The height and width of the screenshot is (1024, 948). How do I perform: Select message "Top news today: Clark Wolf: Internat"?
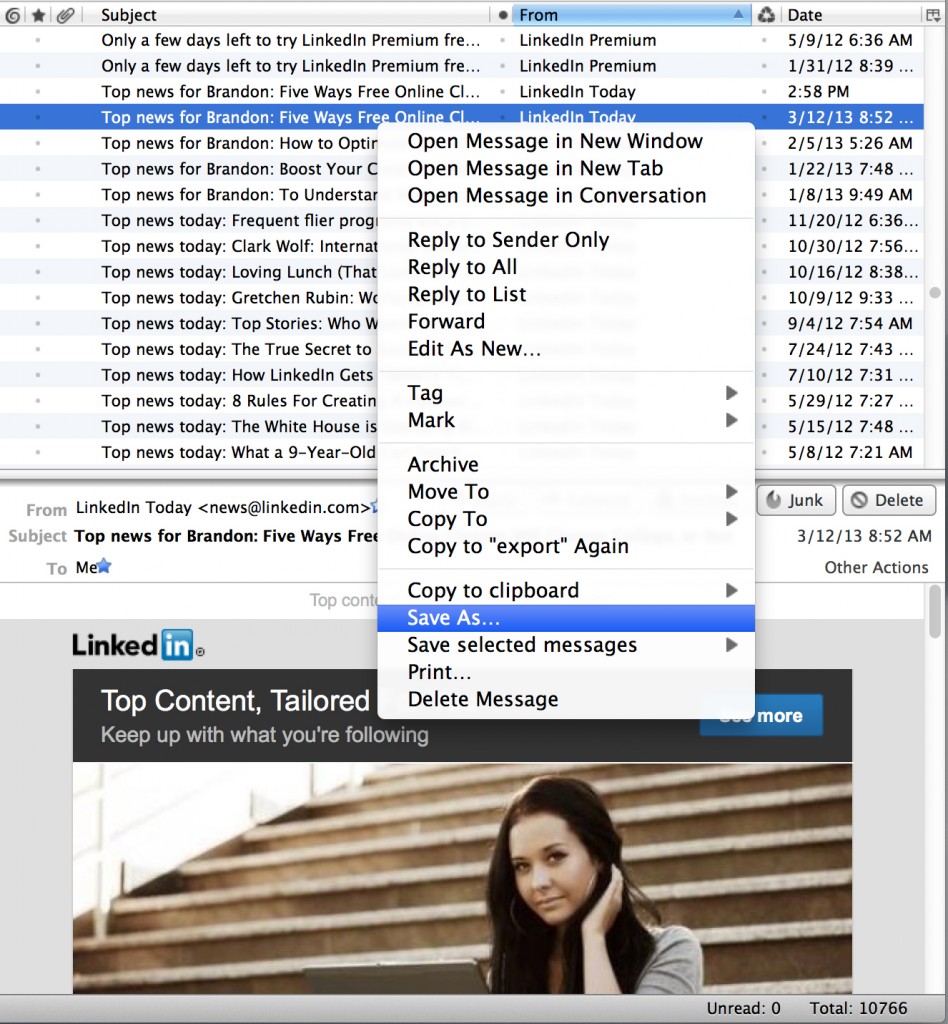[239, 246]
